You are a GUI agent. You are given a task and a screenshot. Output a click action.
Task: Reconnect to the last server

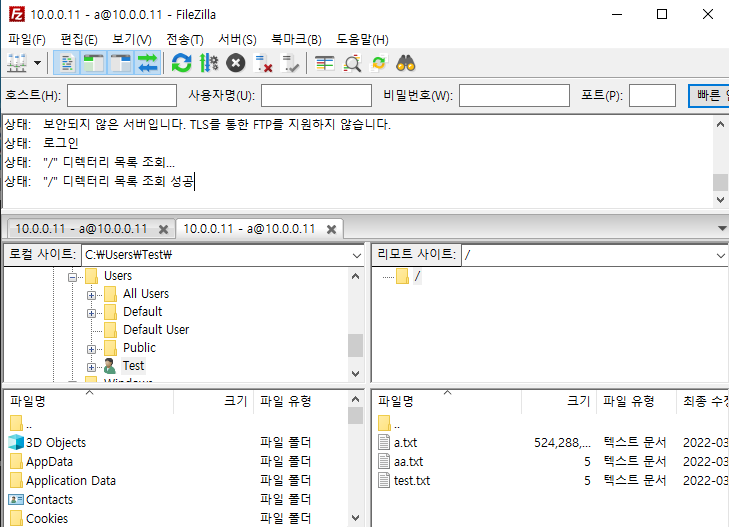coord(291,63)
